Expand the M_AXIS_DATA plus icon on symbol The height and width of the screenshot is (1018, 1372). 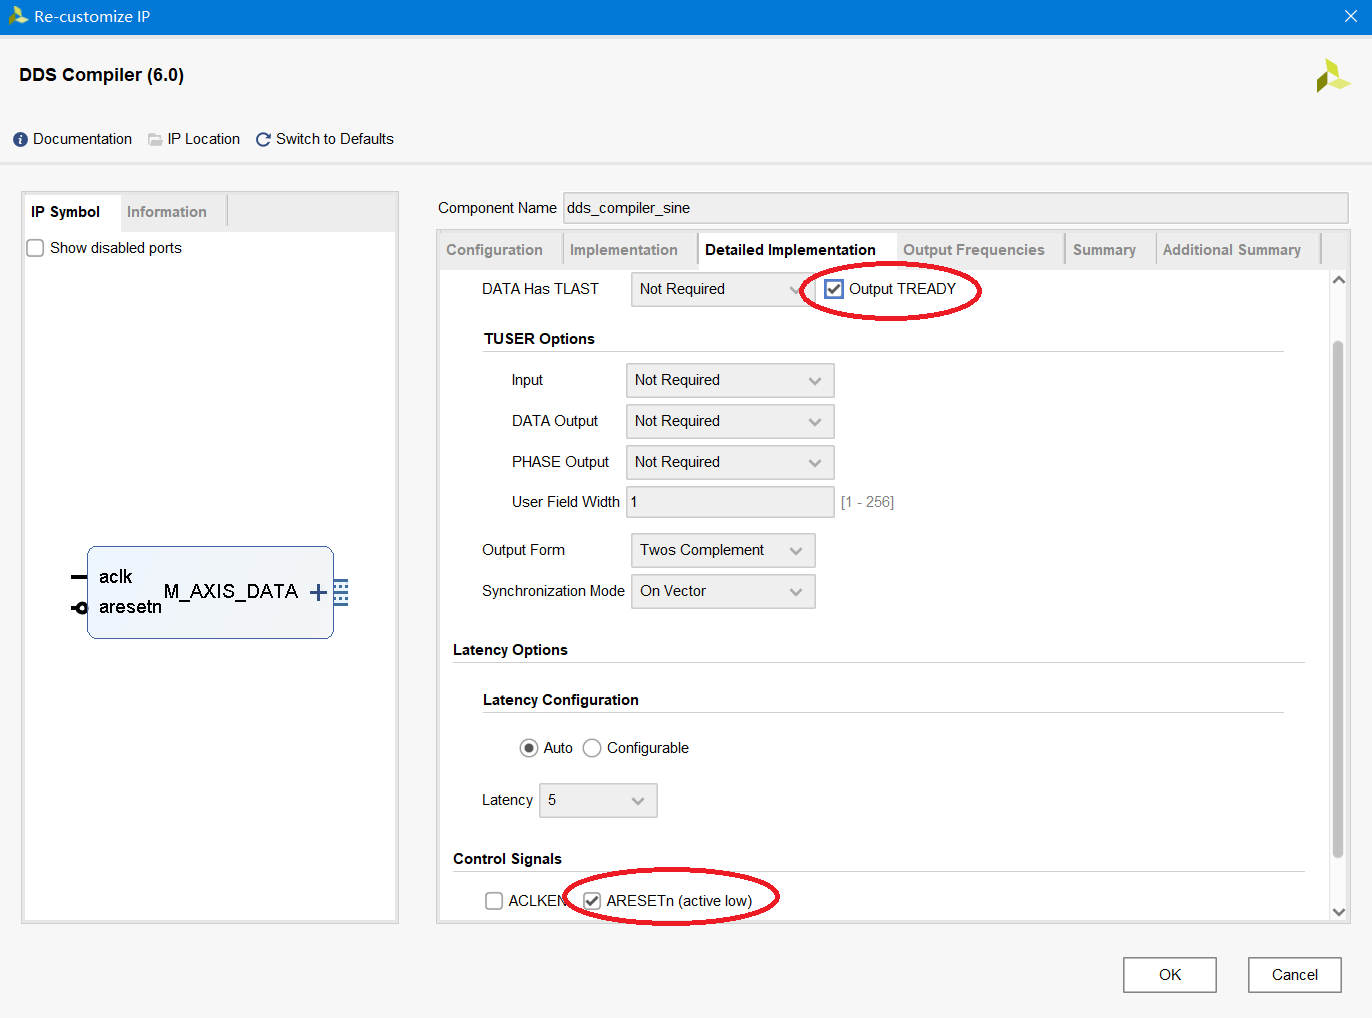click(x=318, y=593)
